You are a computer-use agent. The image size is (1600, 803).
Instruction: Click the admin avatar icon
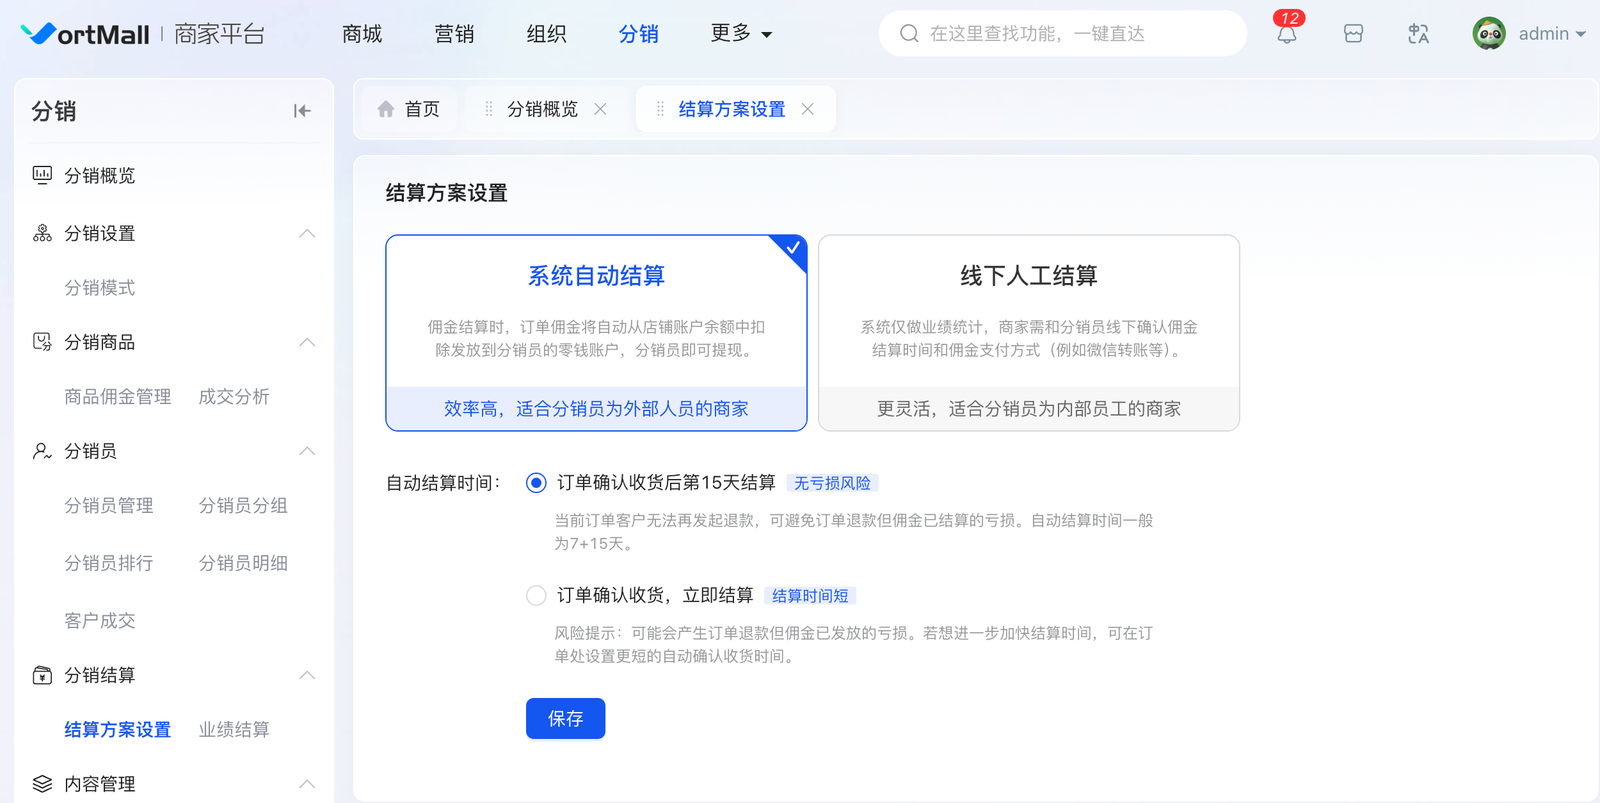pyautogui.click(x=1489, y=34)
